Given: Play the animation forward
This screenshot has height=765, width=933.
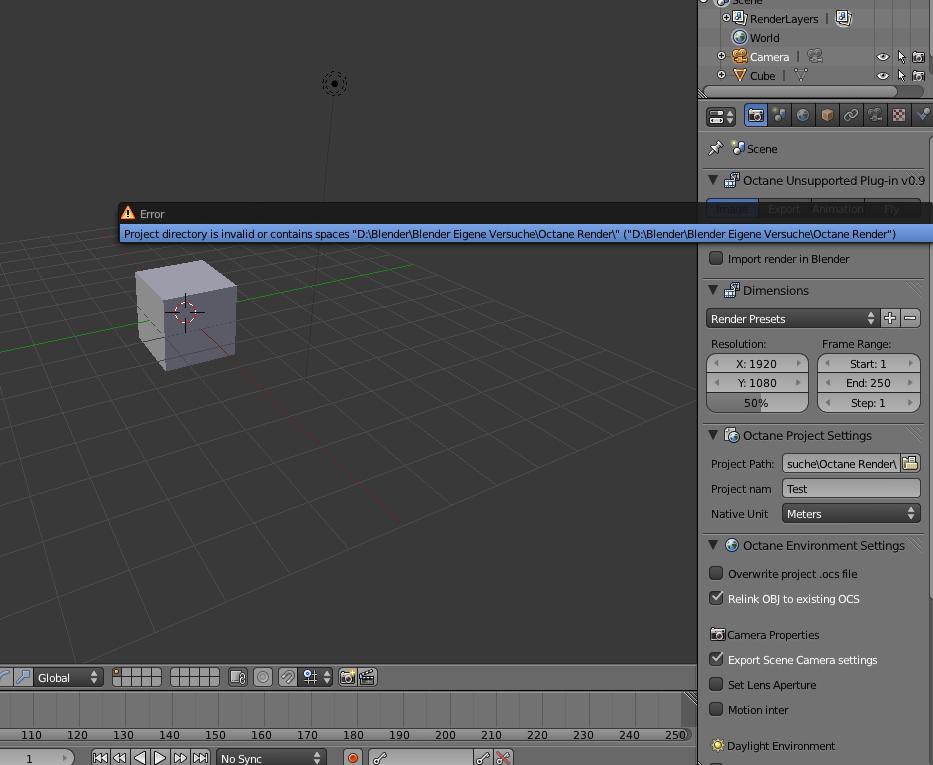Looking at the screenshot, I should coord(160,758).
